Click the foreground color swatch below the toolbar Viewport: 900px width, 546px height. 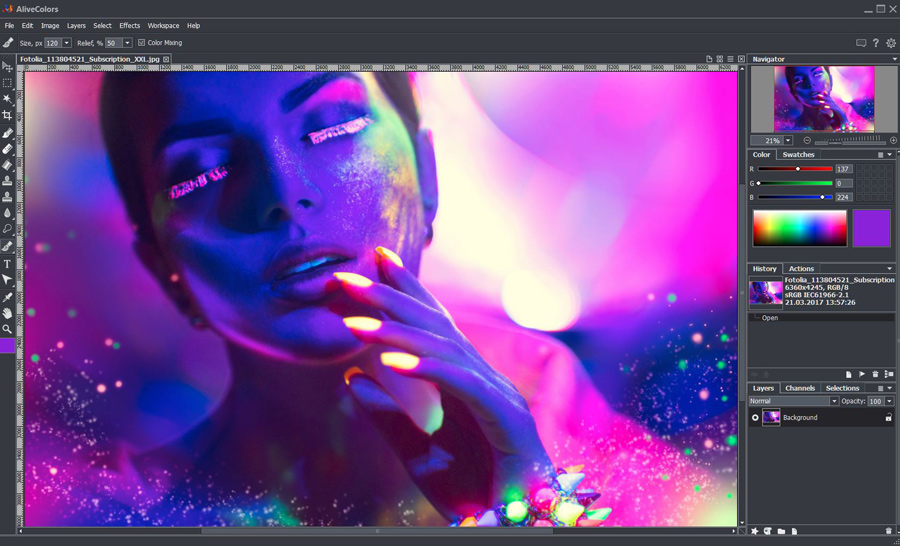(7, 345)
